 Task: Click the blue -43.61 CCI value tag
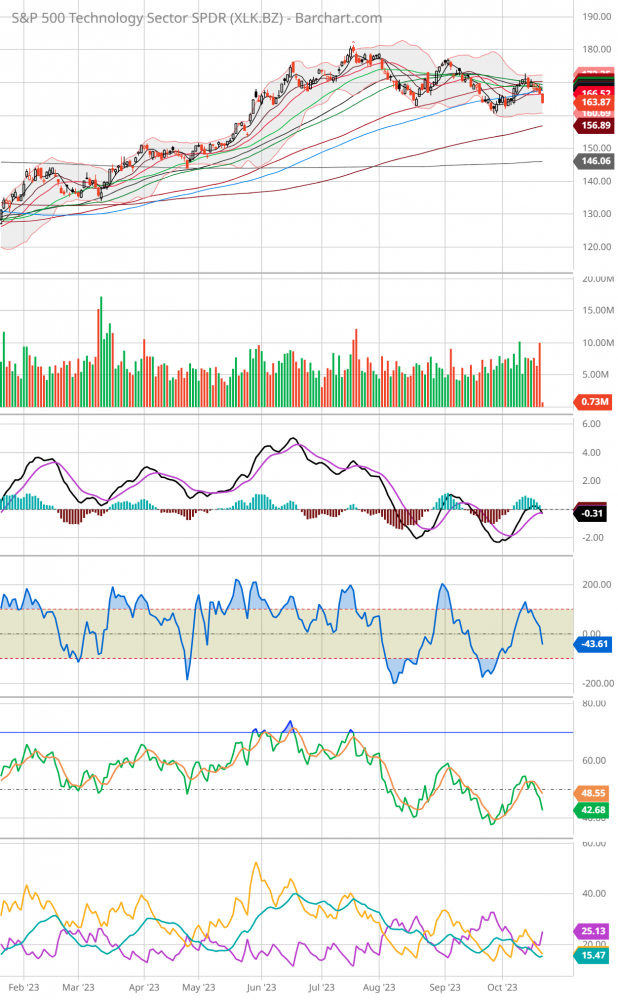click(594, 645)
